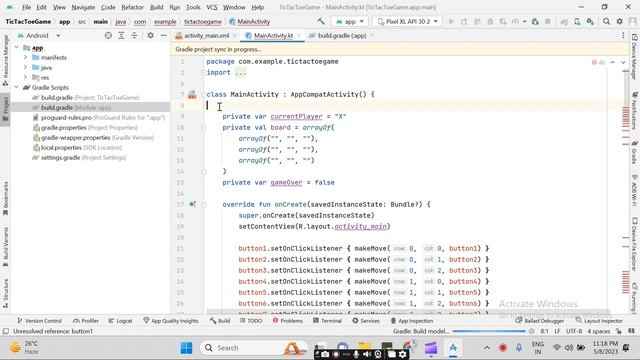The height and width of the screenshot is (360, 640).
Task: Click the Select Opened File target icon
Action: click(x=108, y=36)
